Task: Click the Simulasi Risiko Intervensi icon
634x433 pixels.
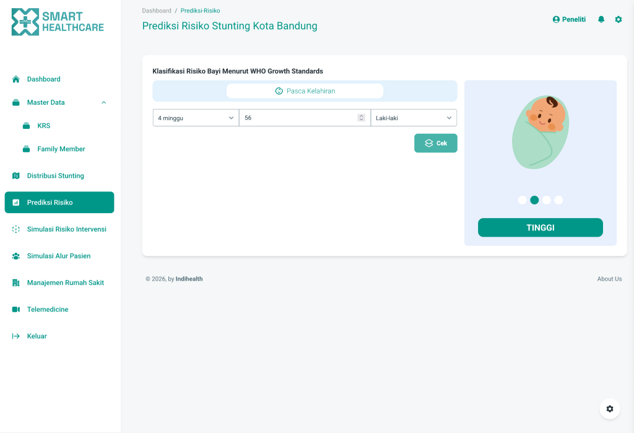Action: [x=16, y=229]
